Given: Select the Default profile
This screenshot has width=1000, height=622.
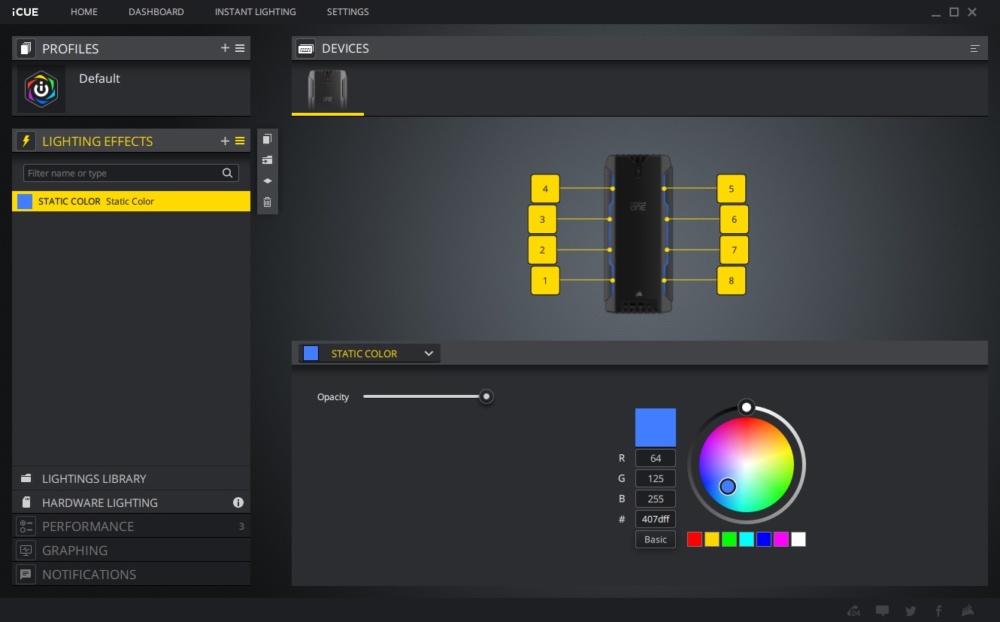Looking at the screenshot, I should 131,89.
